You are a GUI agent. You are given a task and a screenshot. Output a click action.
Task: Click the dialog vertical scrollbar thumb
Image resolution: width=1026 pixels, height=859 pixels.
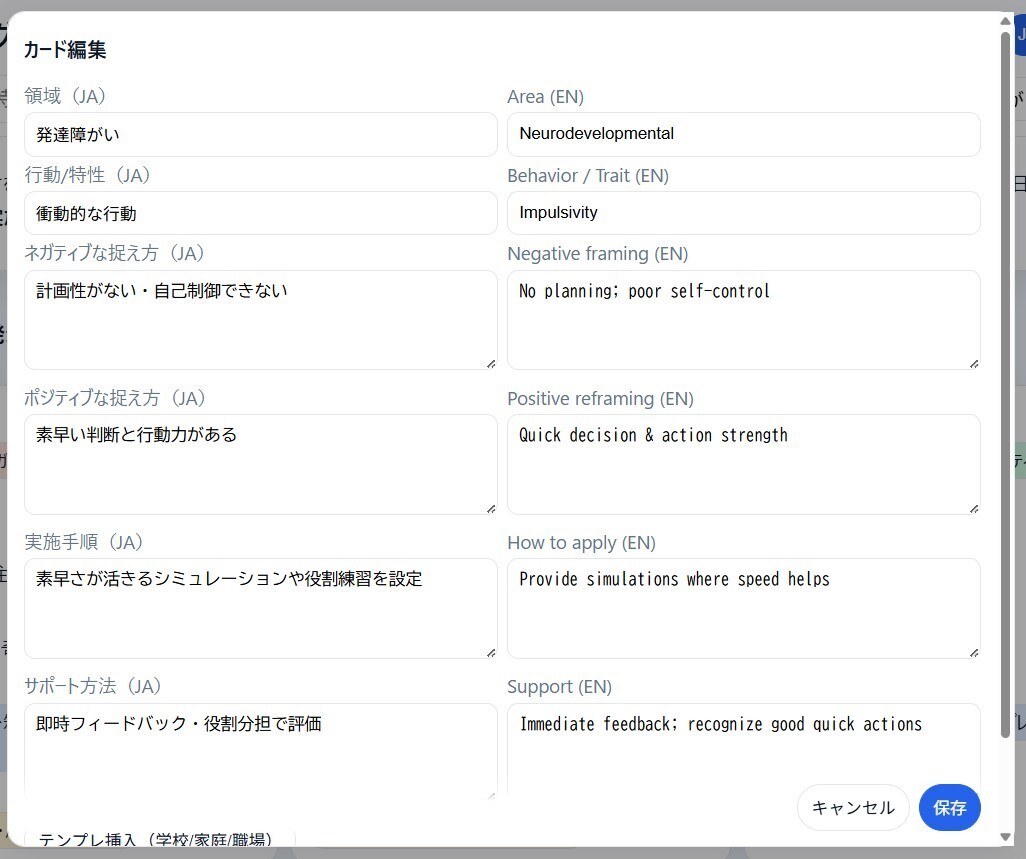pyautogui.click(x=1006, y=385)
